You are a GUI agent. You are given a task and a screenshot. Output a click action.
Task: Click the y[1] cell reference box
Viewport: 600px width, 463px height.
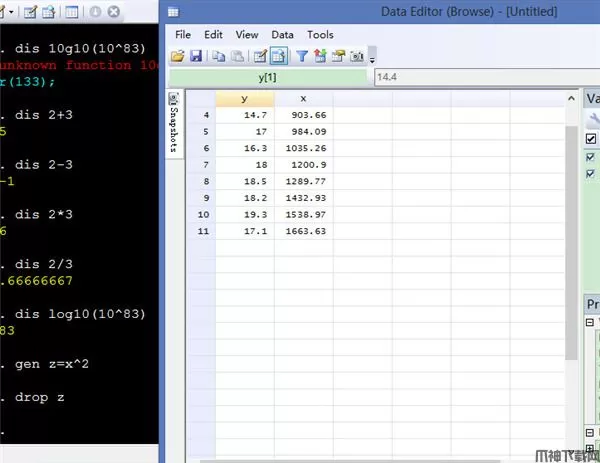pos(268,77)
